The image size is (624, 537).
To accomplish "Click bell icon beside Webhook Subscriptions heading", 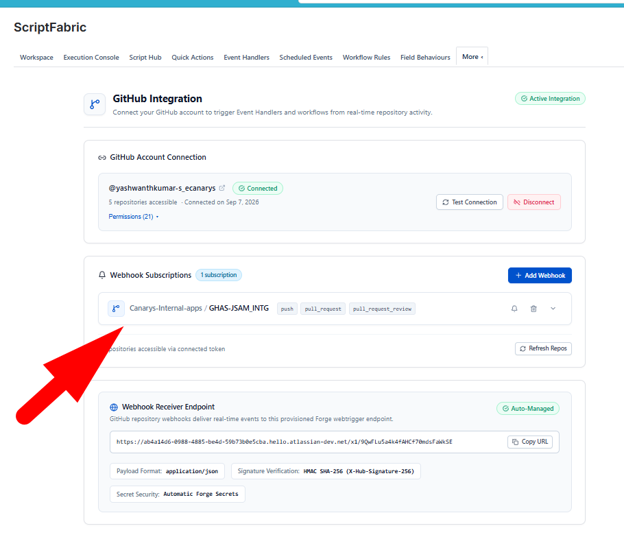I will [102, 275].
